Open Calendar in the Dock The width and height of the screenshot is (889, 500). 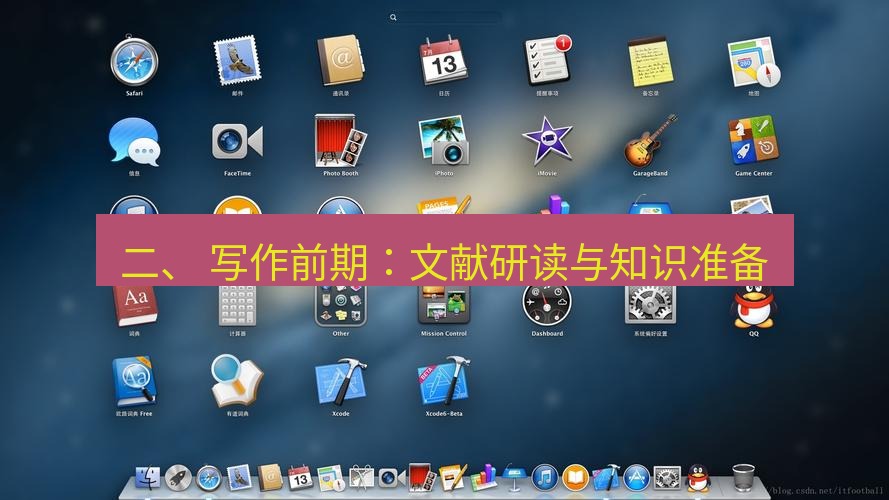click(x=300, y=478)
